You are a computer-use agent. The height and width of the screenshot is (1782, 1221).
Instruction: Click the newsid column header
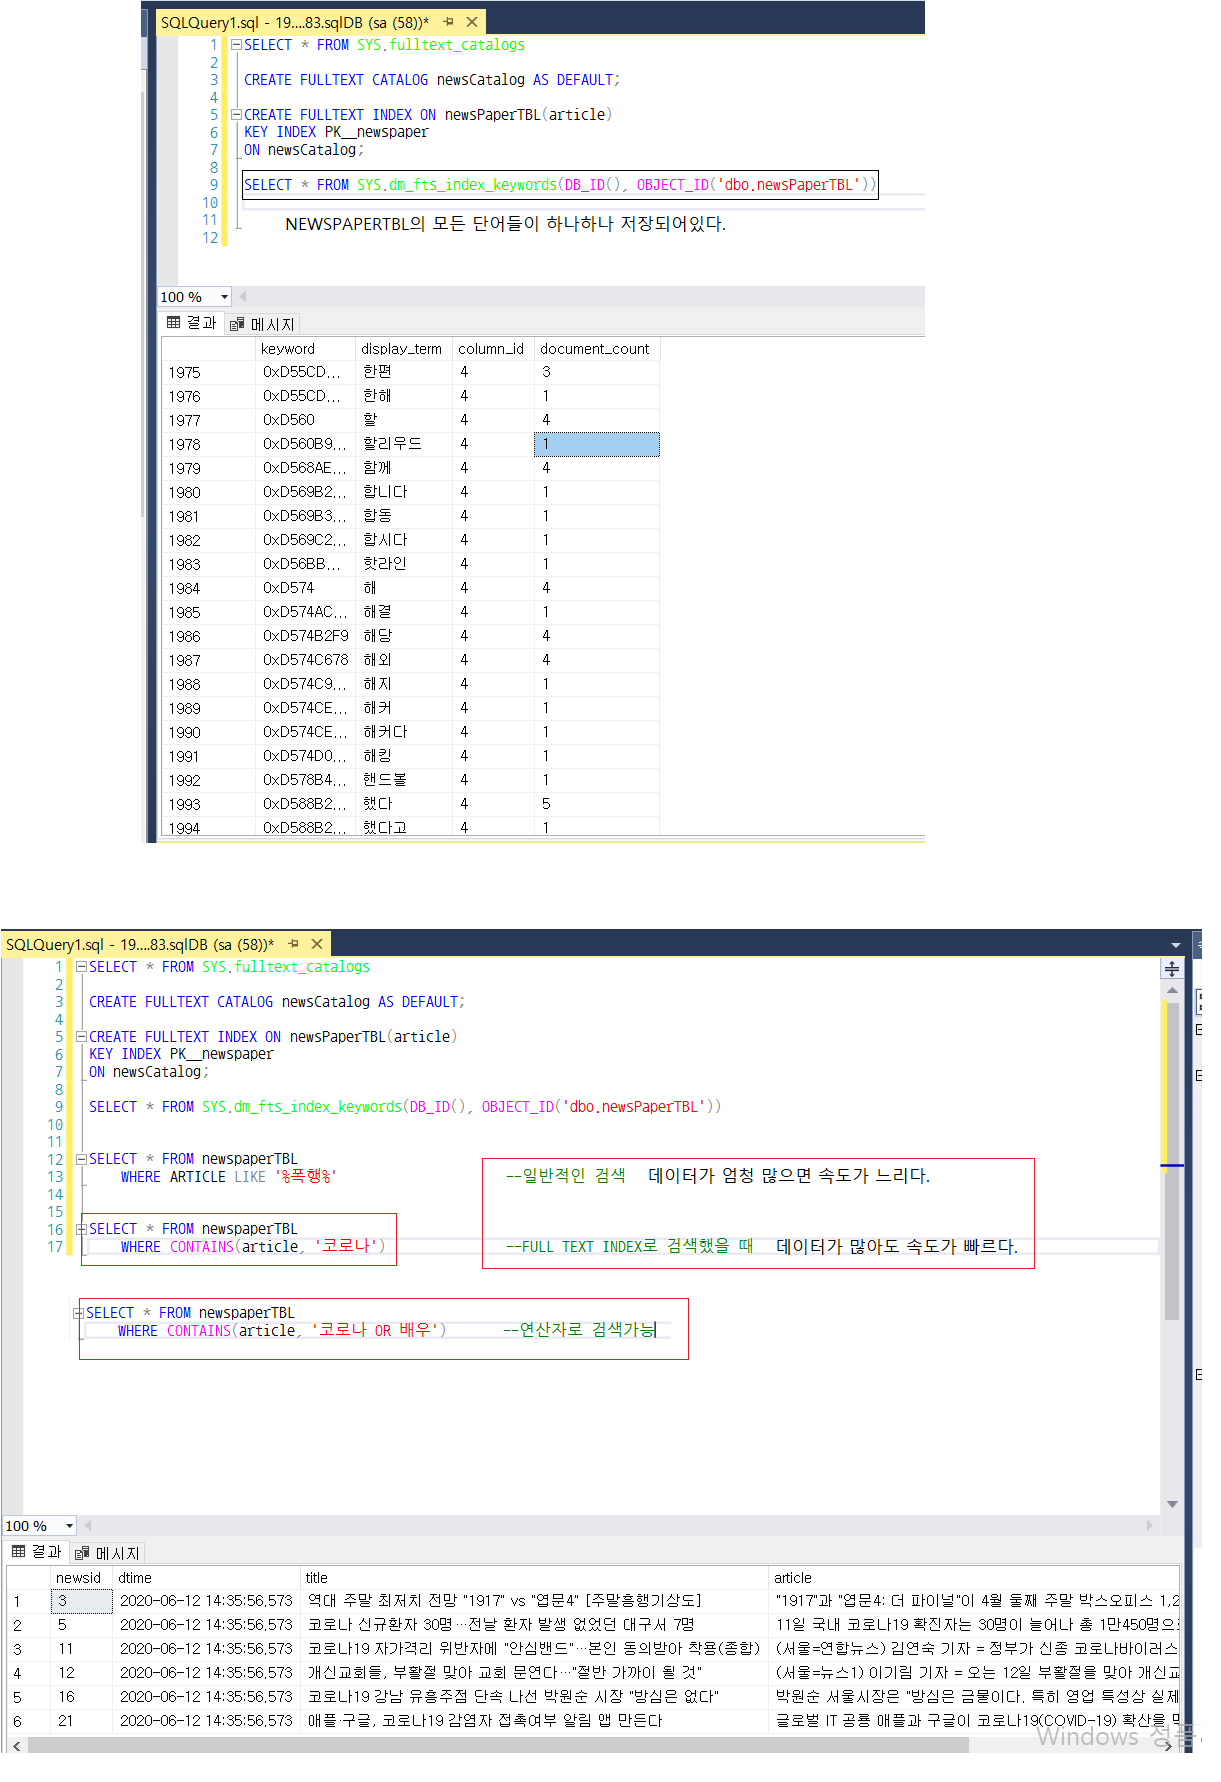coord(81,1578)
